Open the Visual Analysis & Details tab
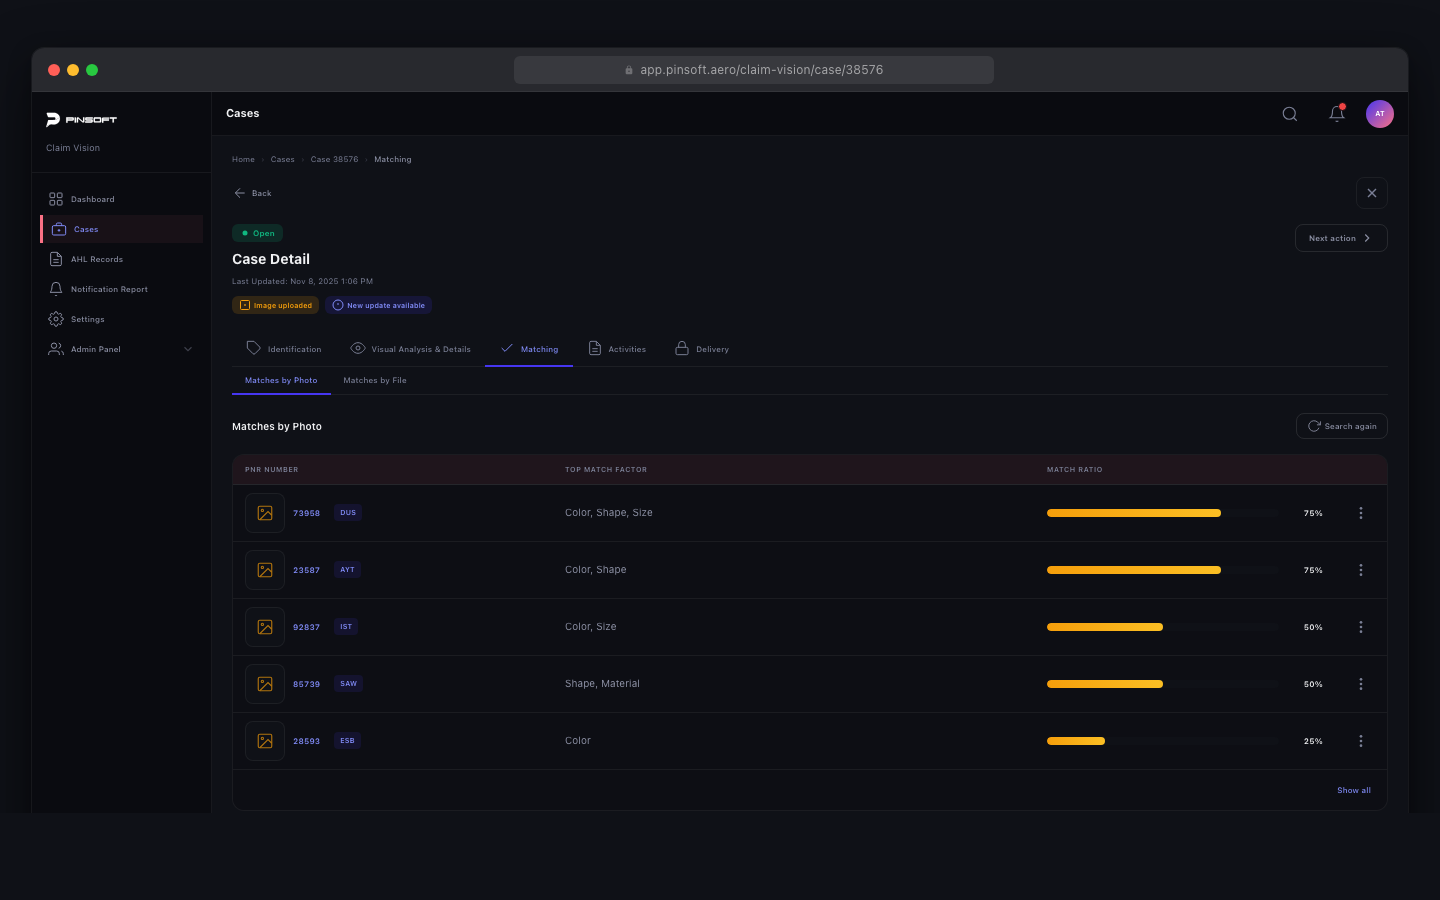The height and width of the screenshot is (900, 1440). 410,348
